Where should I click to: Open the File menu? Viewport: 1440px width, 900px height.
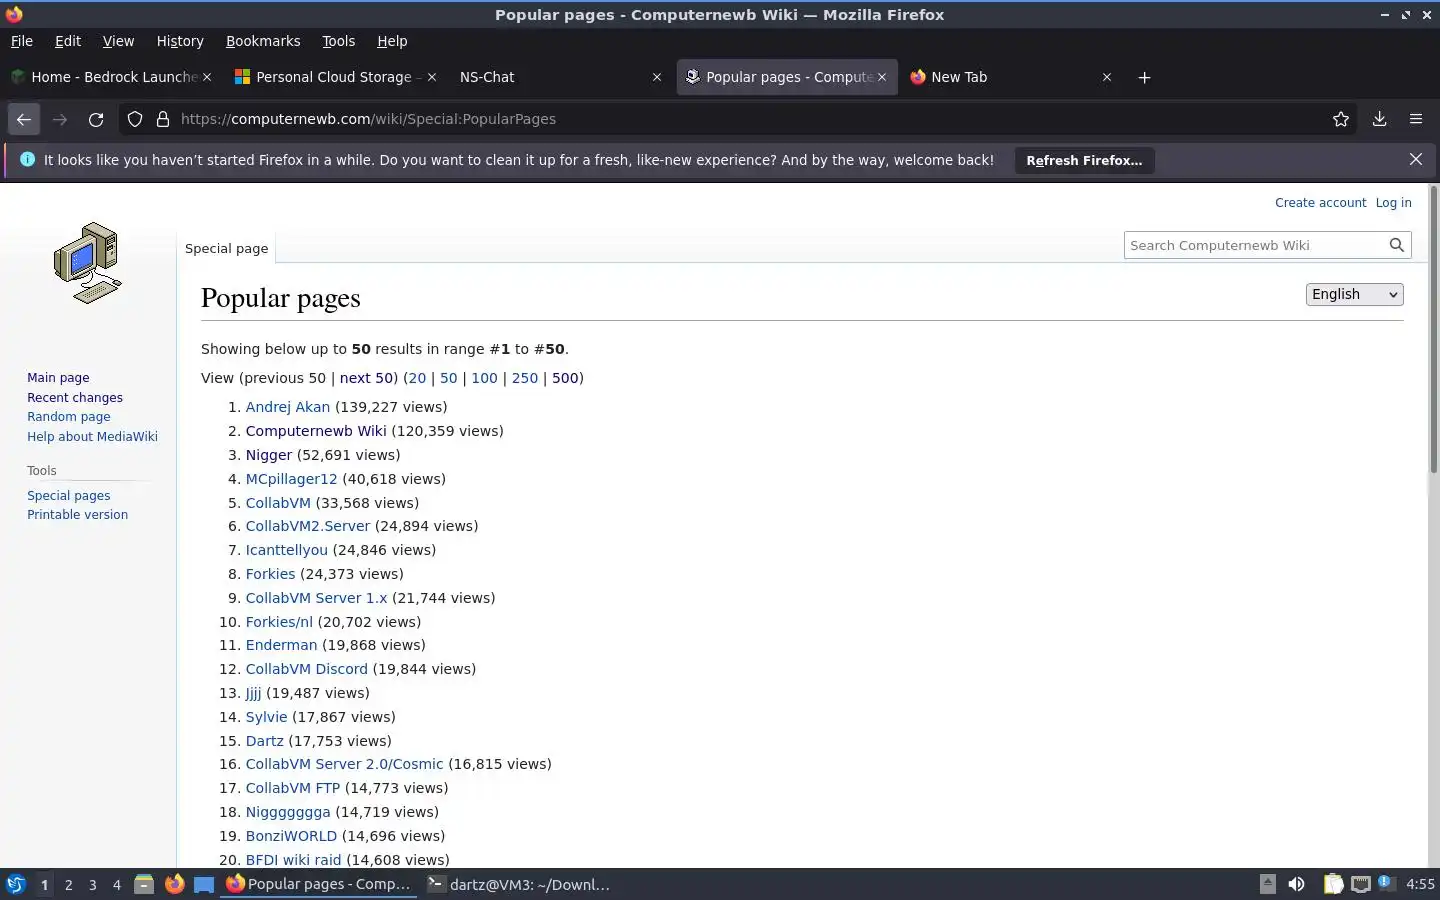pos(21,41)
